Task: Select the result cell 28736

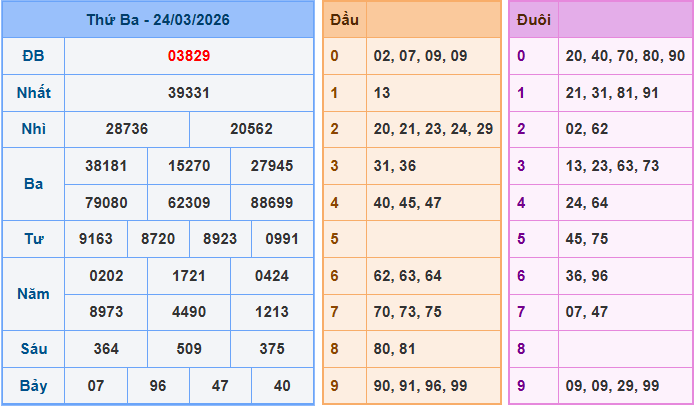Action: point(127,129)
